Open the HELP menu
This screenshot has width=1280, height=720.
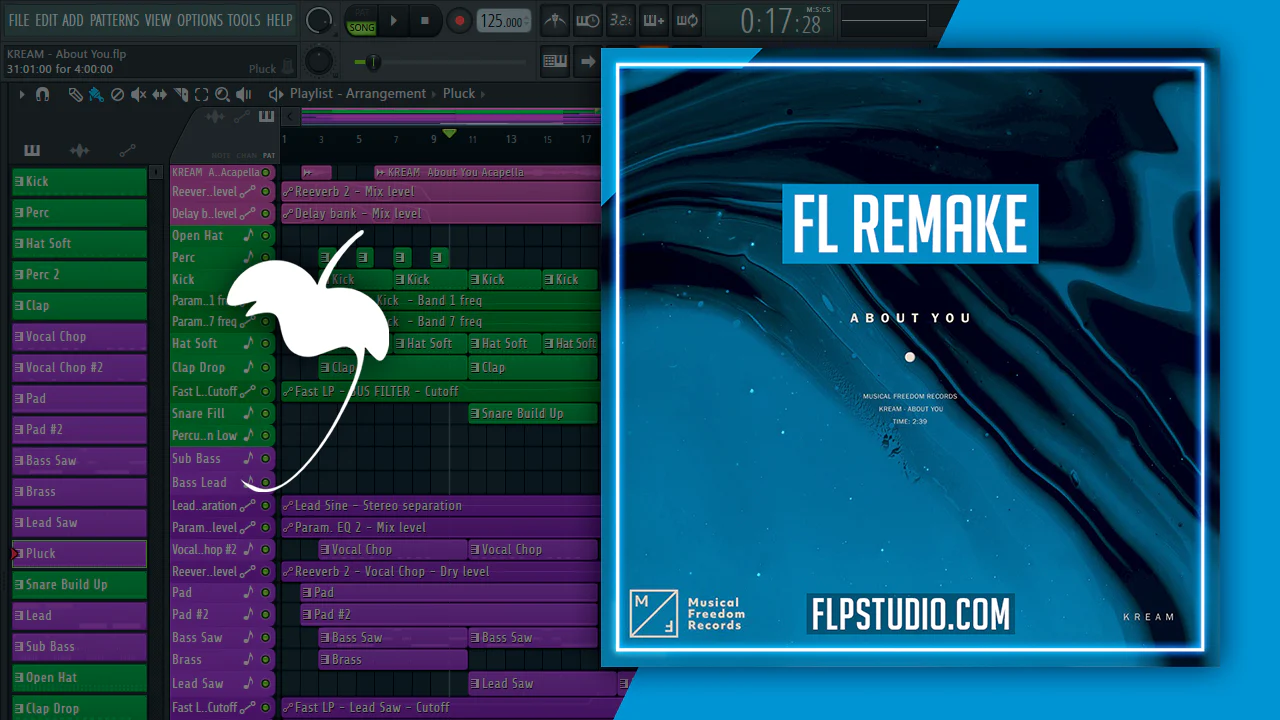pos(280,20)
